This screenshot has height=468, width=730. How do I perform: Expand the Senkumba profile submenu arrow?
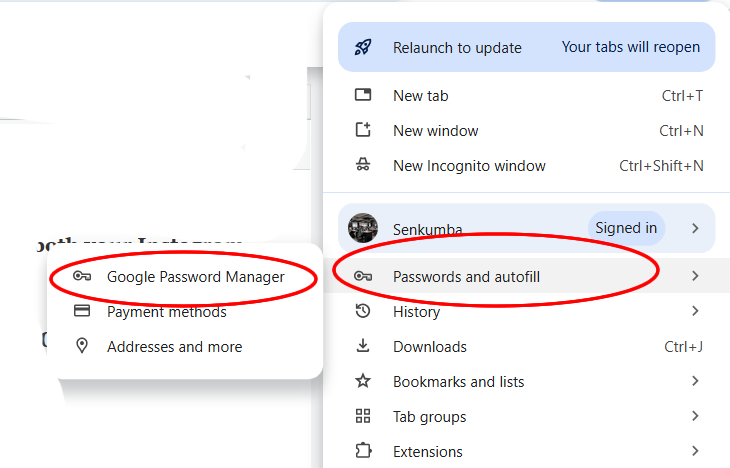pyautogui.click(x=695, y=229)
